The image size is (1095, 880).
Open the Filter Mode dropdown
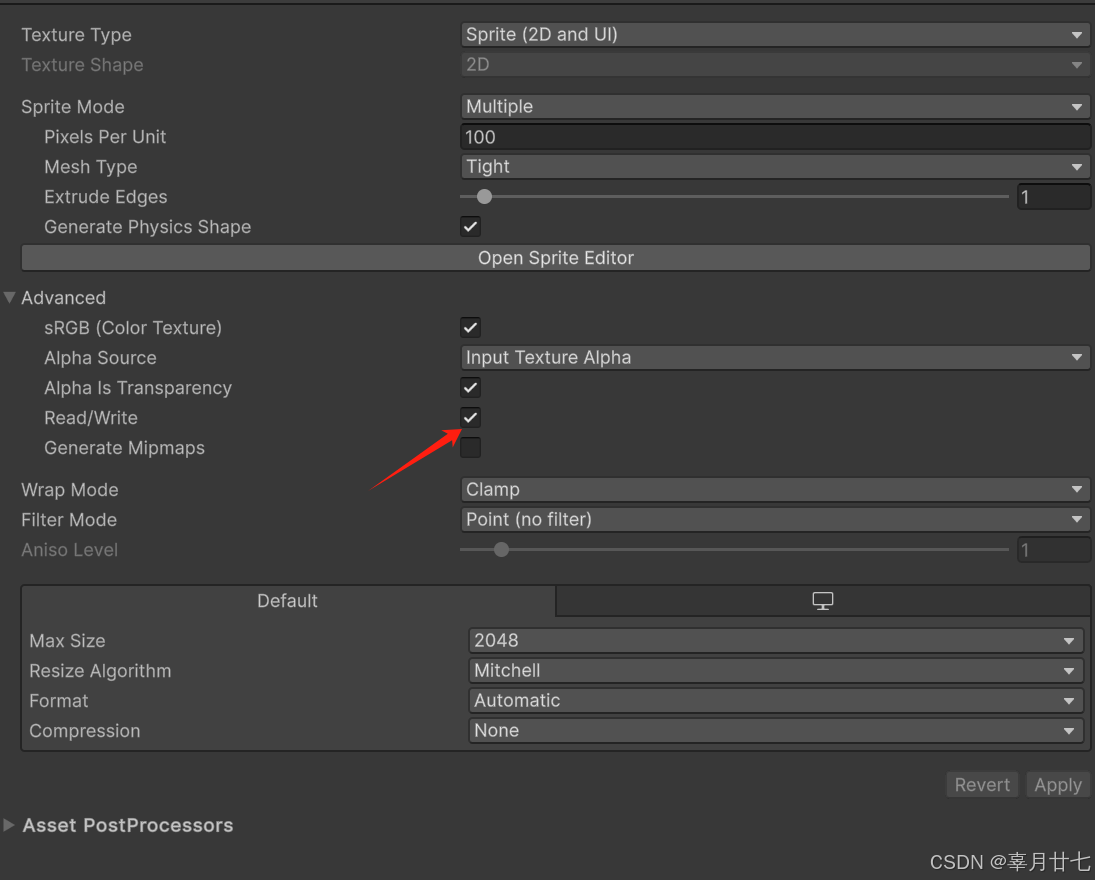pos(775,519)
